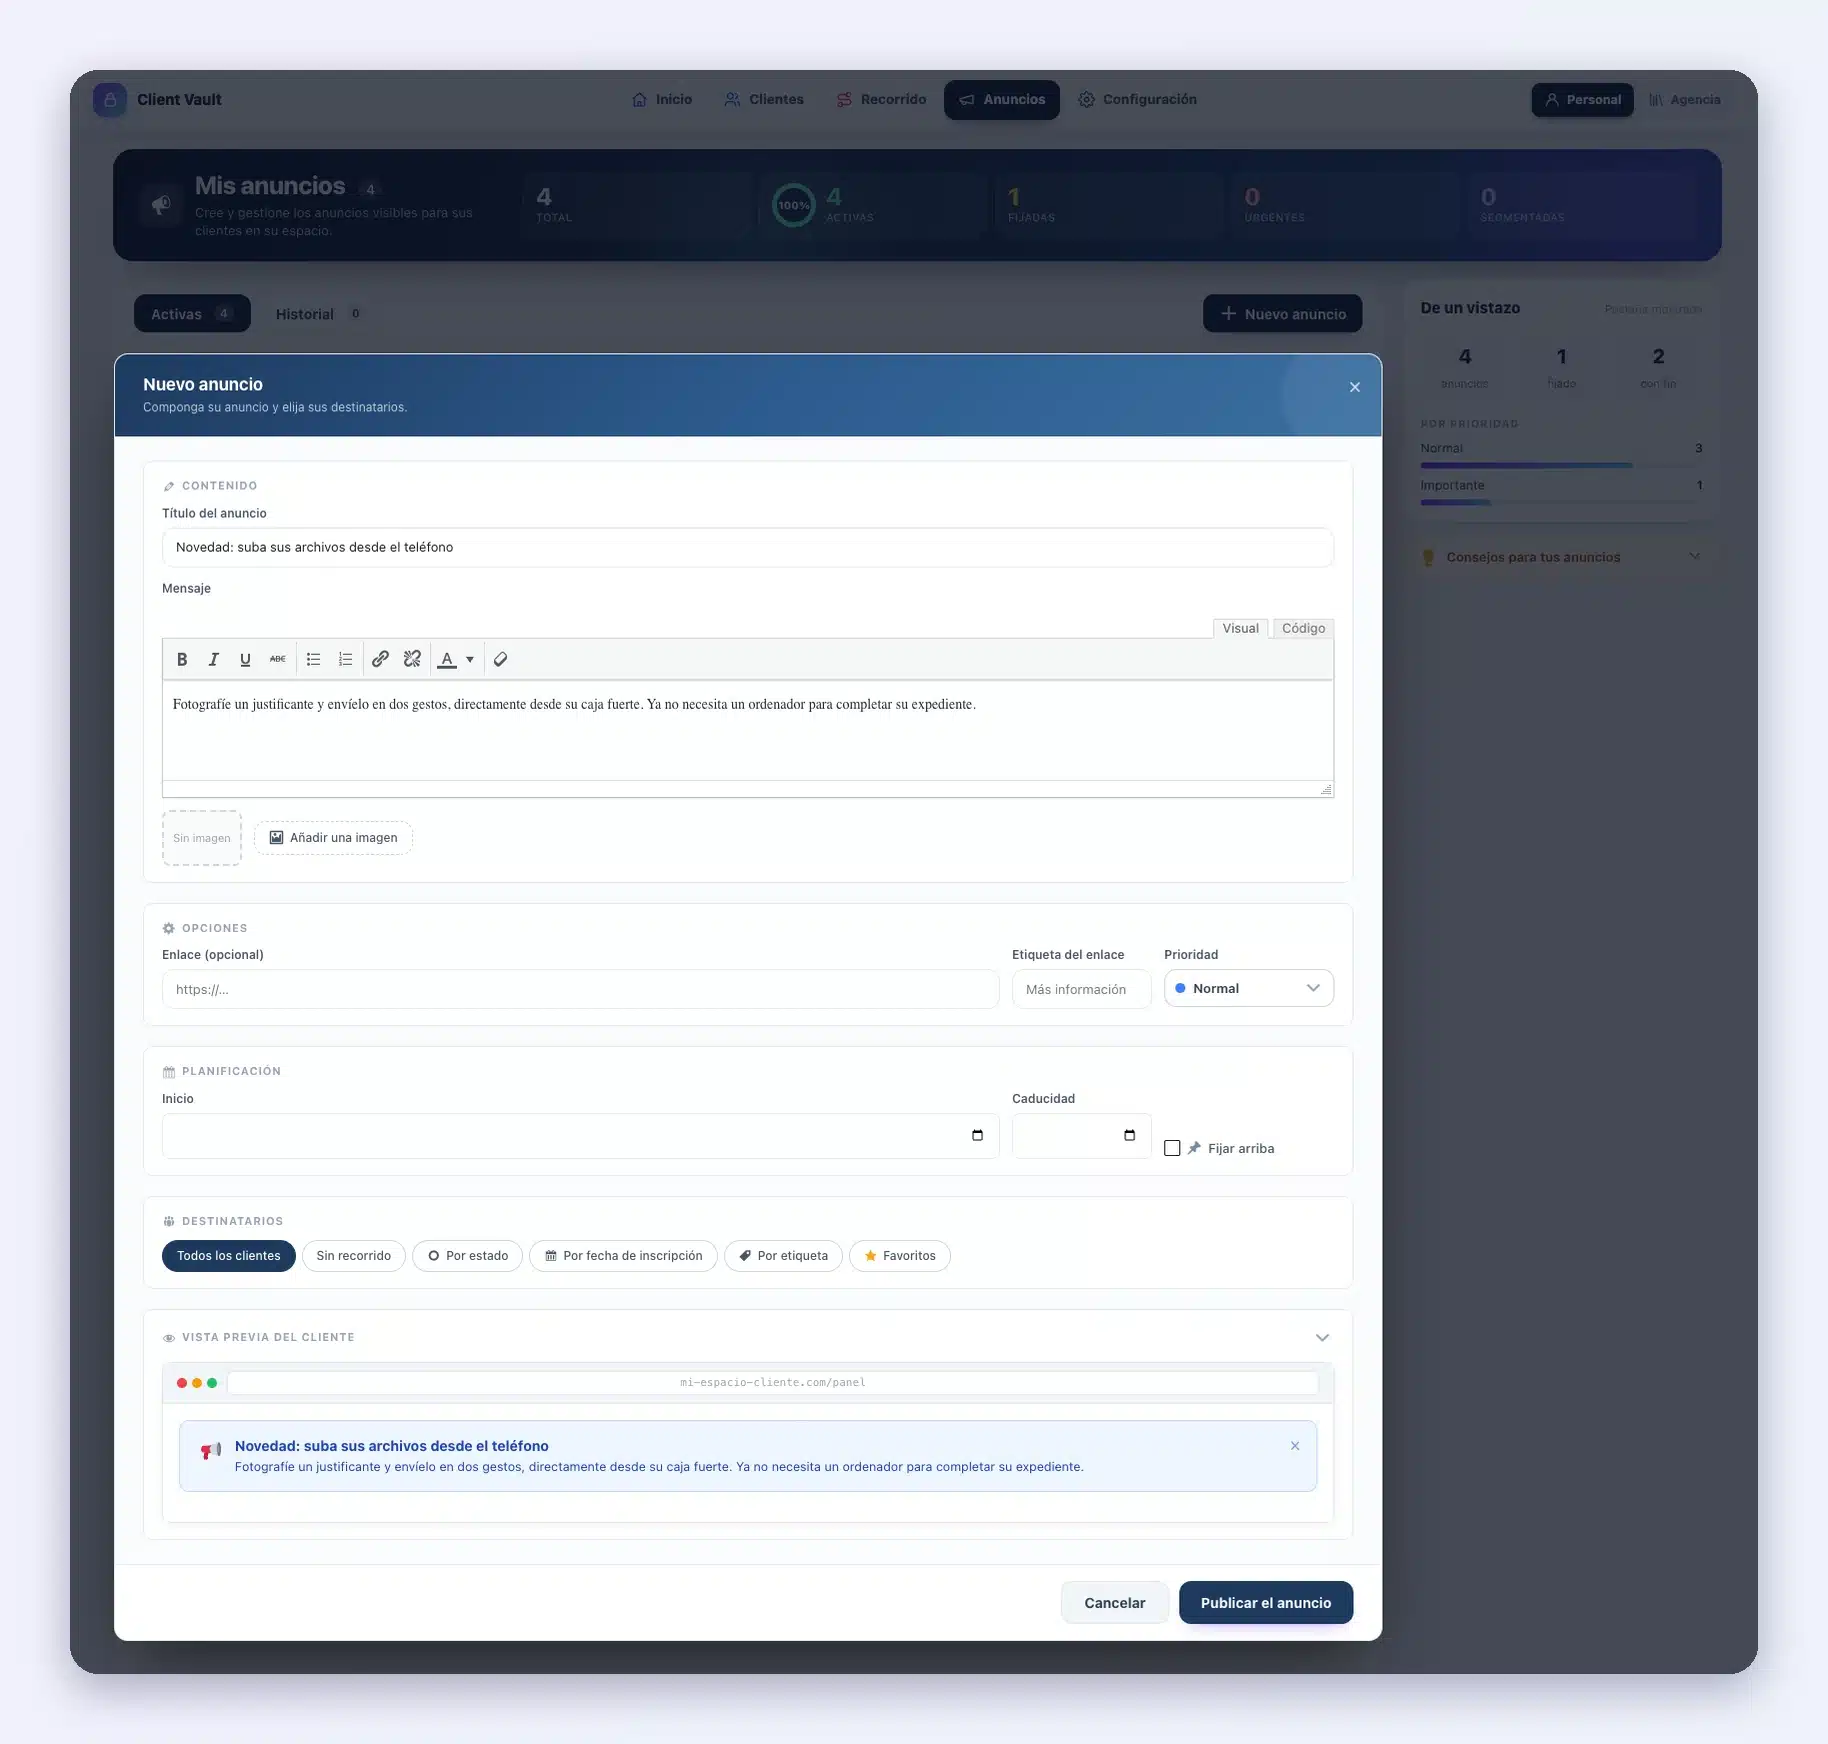Screen dimensions: 1828x1744
Task: Open the Caducidad date picker icon
Action: click(x=1129, y=1135)
